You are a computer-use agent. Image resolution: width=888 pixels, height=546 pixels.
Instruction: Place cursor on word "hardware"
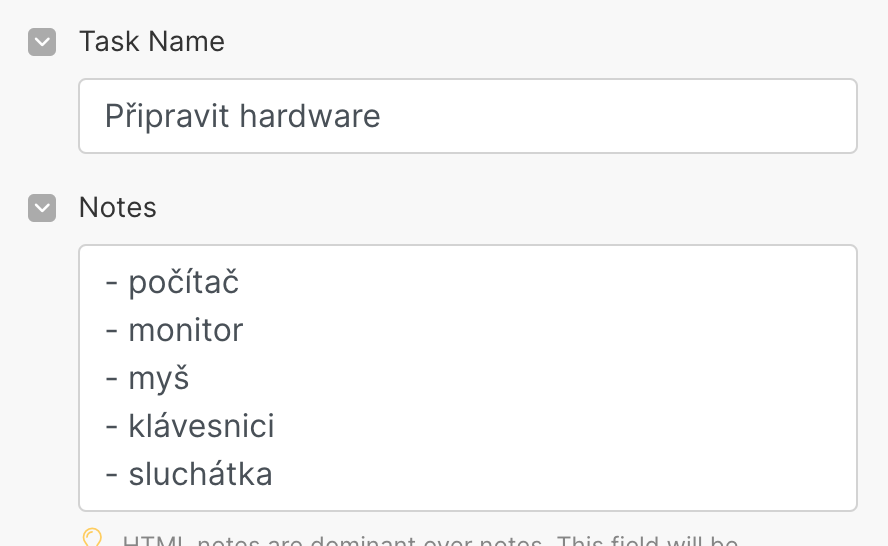point(311,117)
